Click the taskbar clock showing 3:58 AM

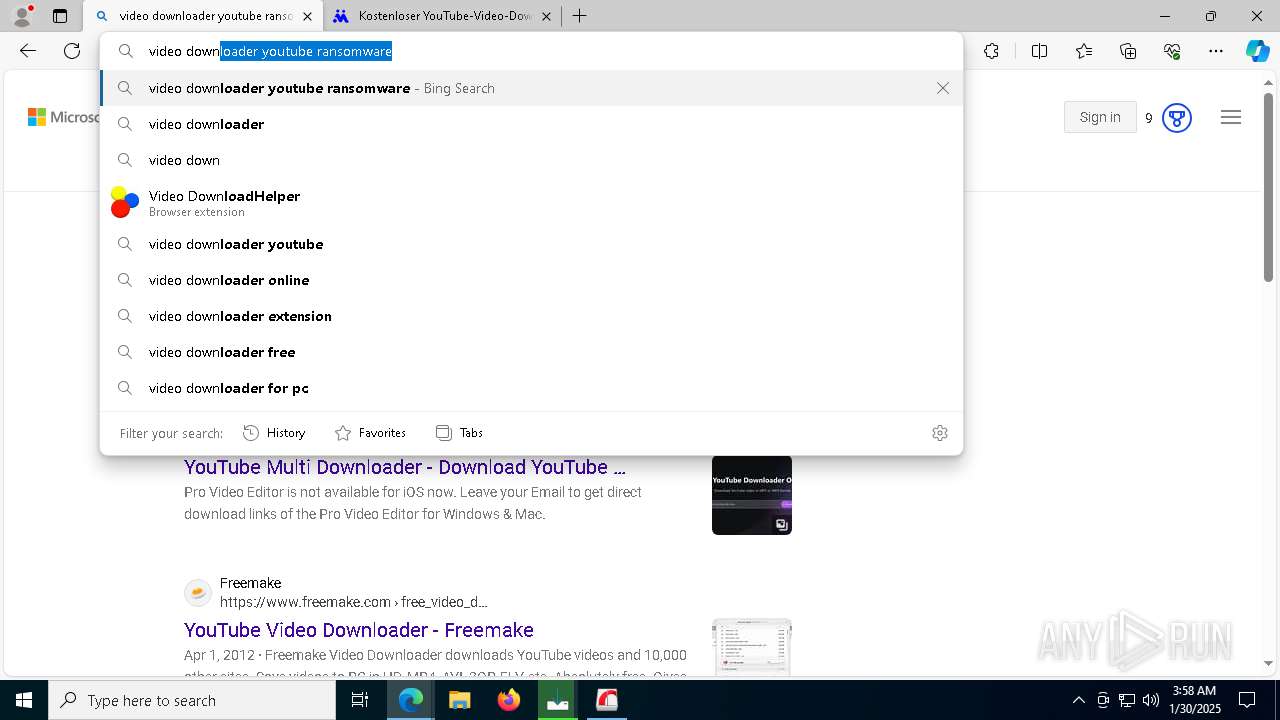(1193, 700)
